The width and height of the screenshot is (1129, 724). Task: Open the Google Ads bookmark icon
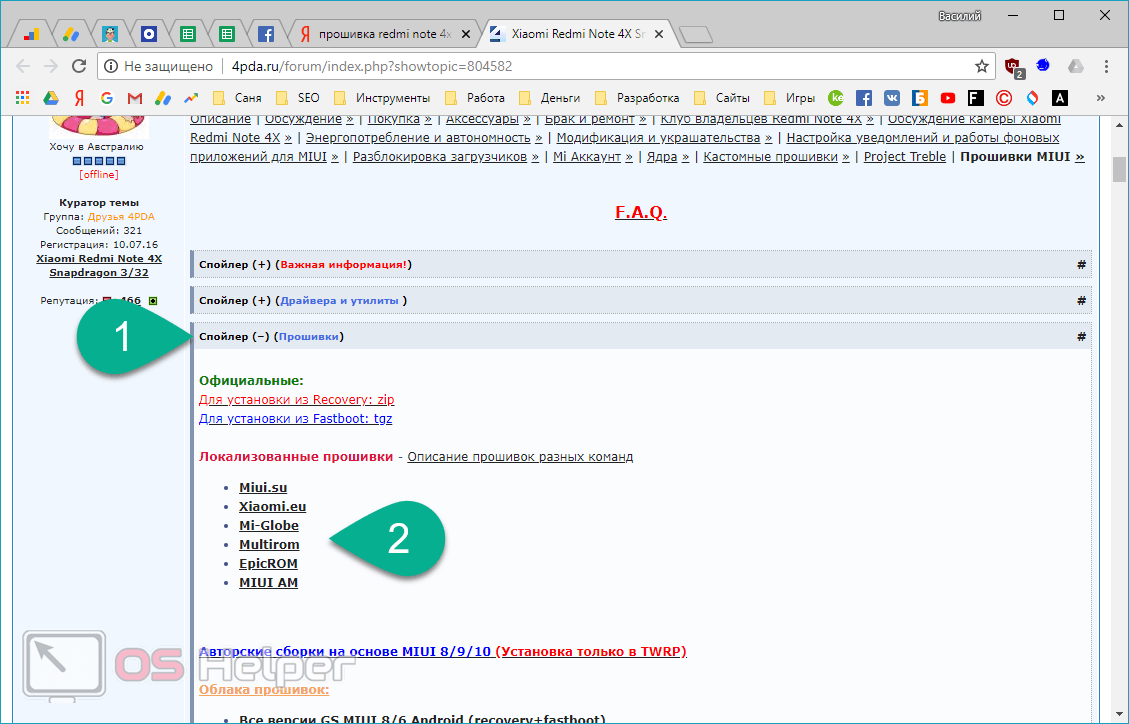(x=163, y=98)
